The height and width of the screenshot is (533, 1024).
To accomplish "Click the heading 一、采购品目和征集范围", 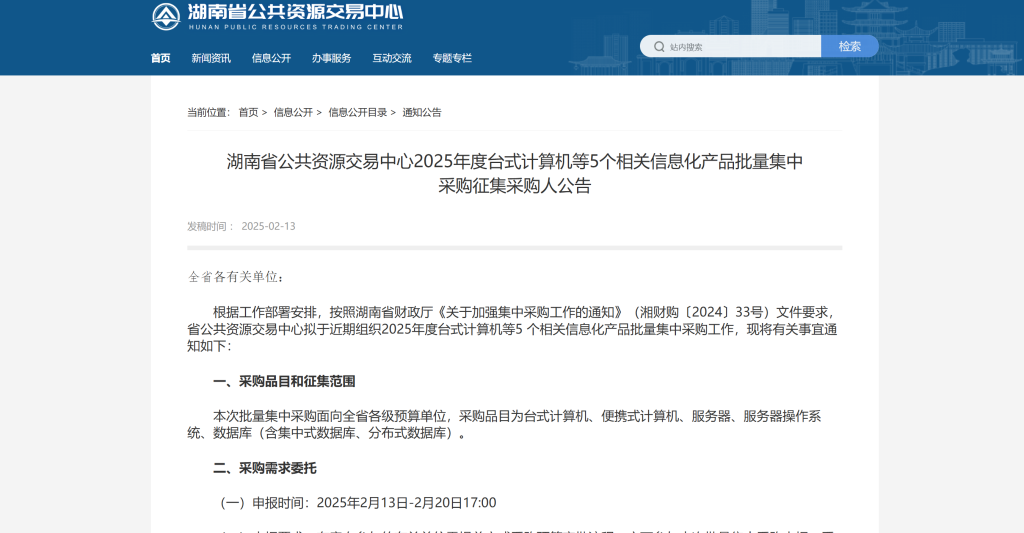I will pyautogui.click(x=284, y=381).
